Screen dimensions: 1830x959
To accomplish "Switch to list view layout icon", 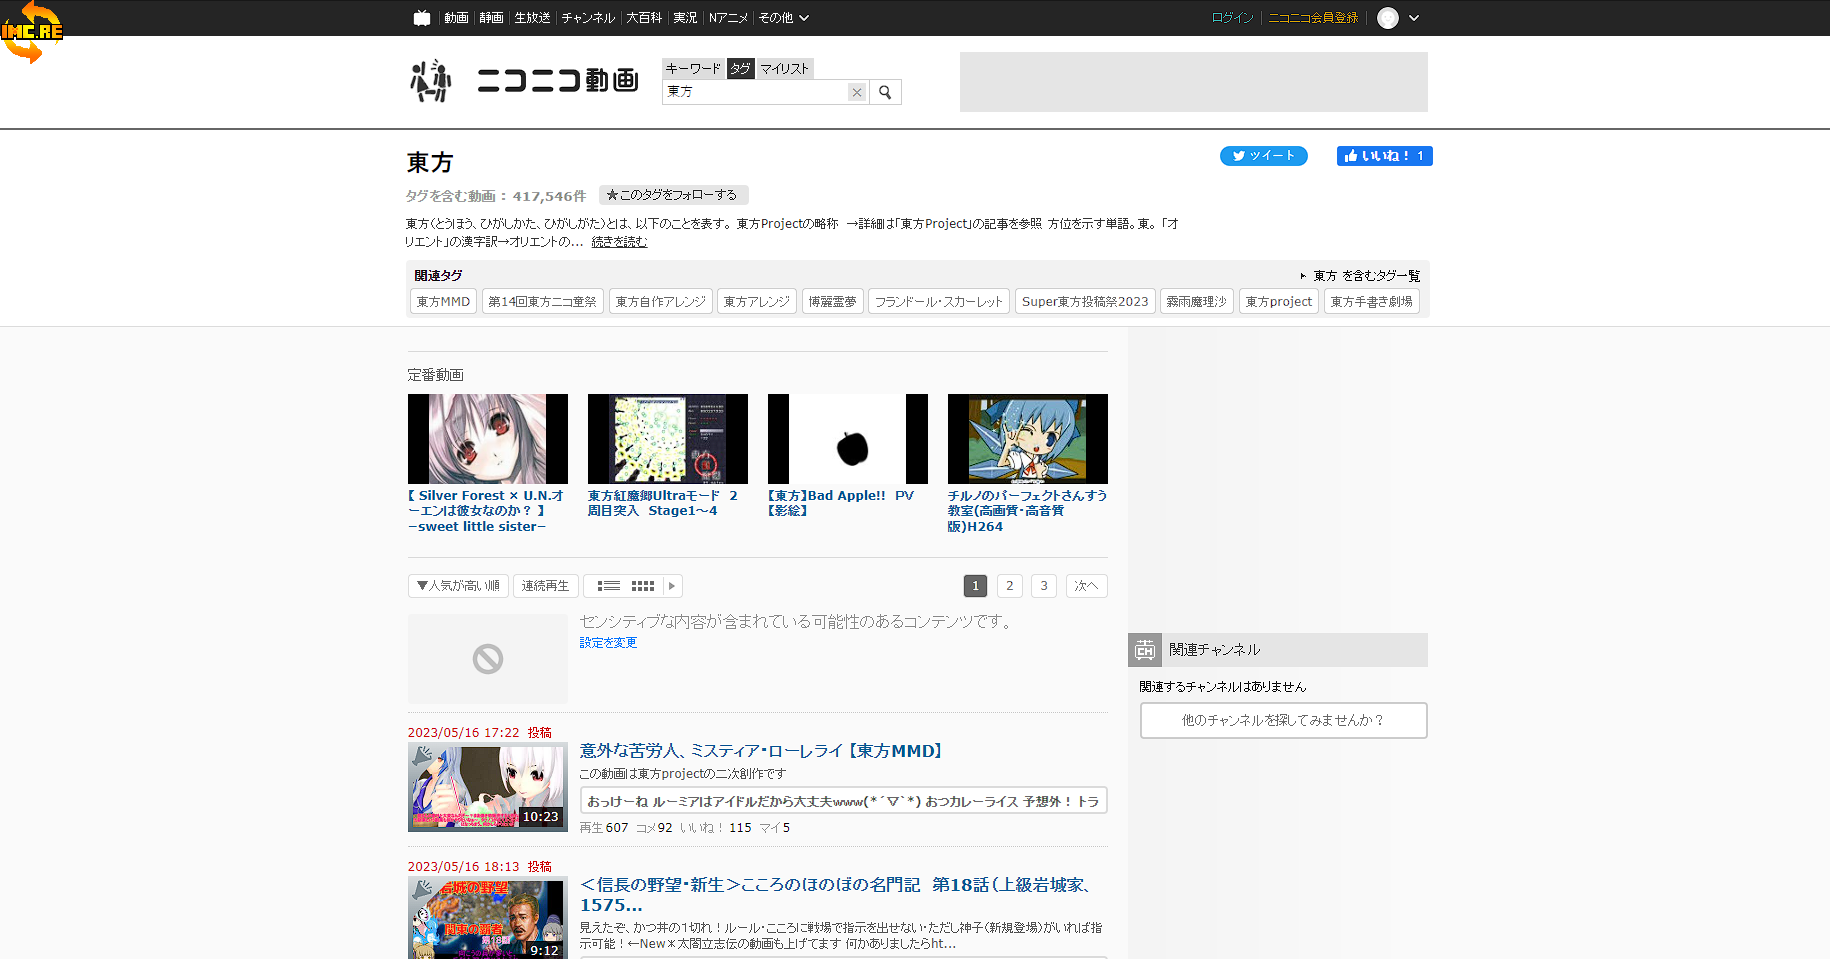I will 609,586.
